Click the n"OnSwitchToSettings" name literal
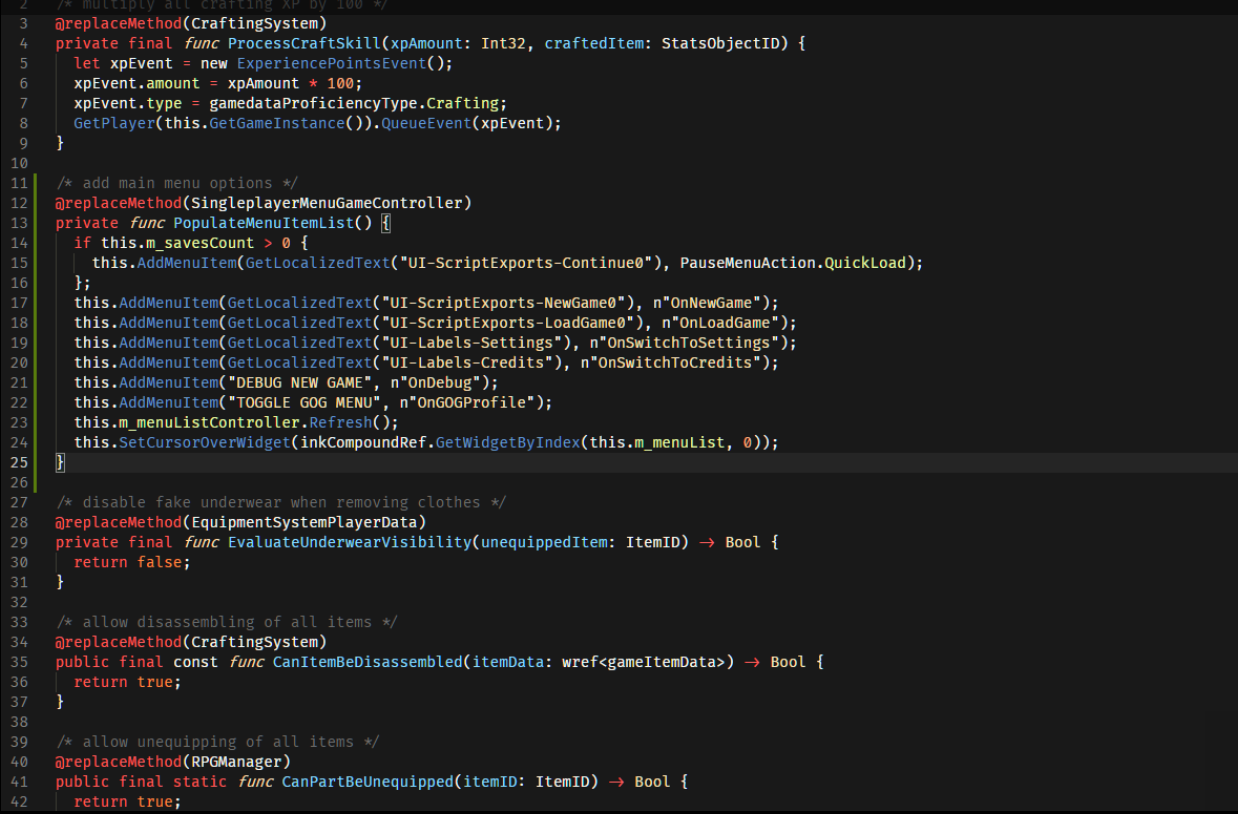This screenshot has height=814, width=1238. (685, 343)
